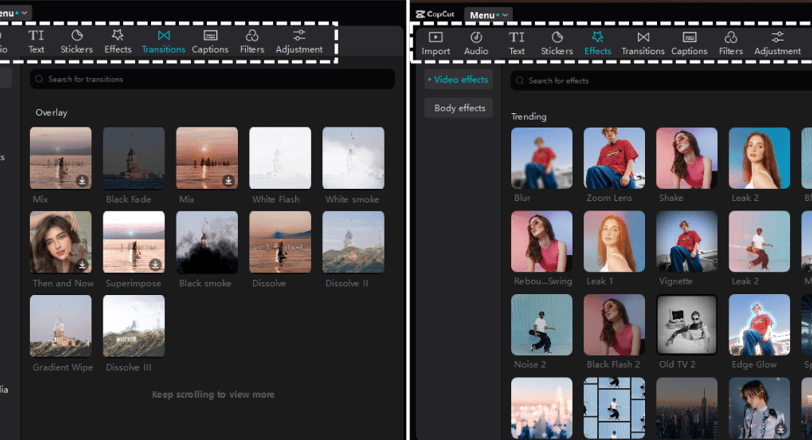The image size is (812, 440).
Task: Select the Noise 2 effect
Action: coord(542,325)
